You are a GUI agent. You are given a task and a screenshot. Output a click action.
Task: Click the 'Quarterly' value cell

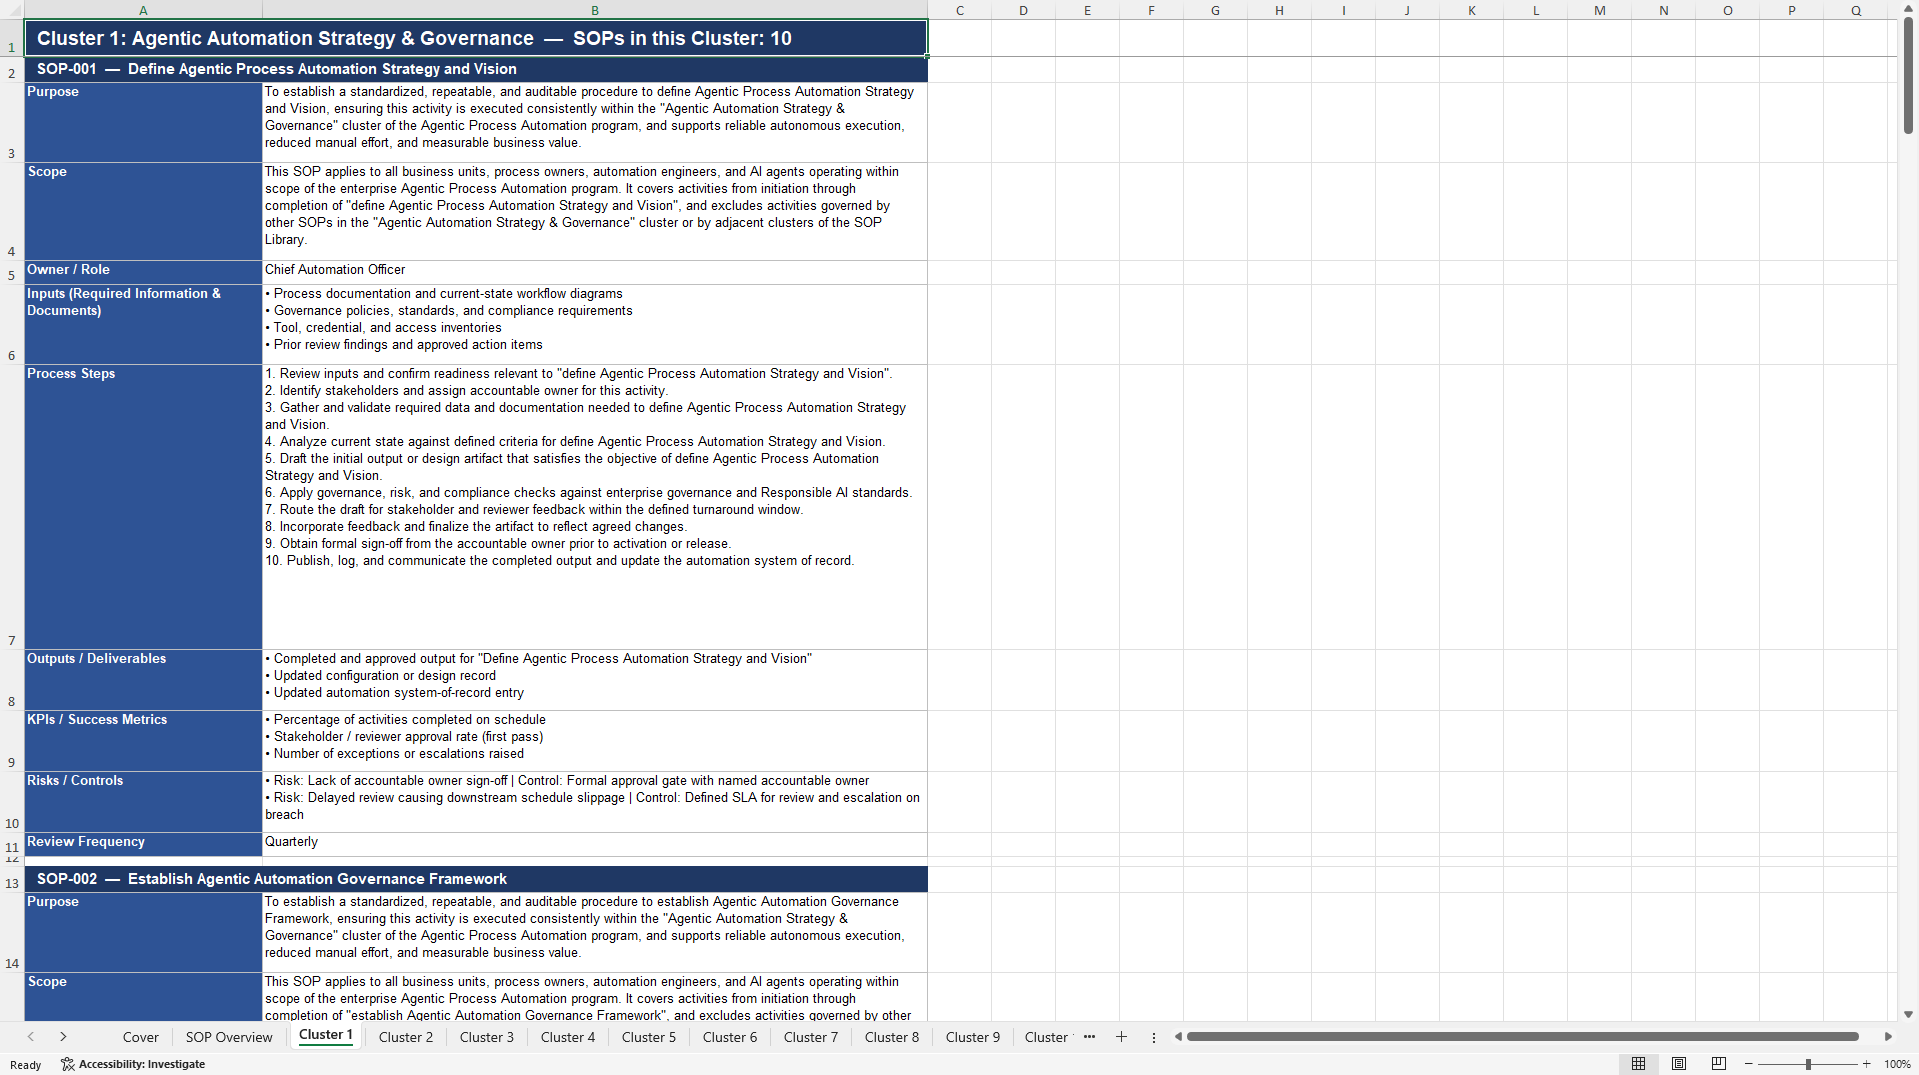tap(595, 844)
